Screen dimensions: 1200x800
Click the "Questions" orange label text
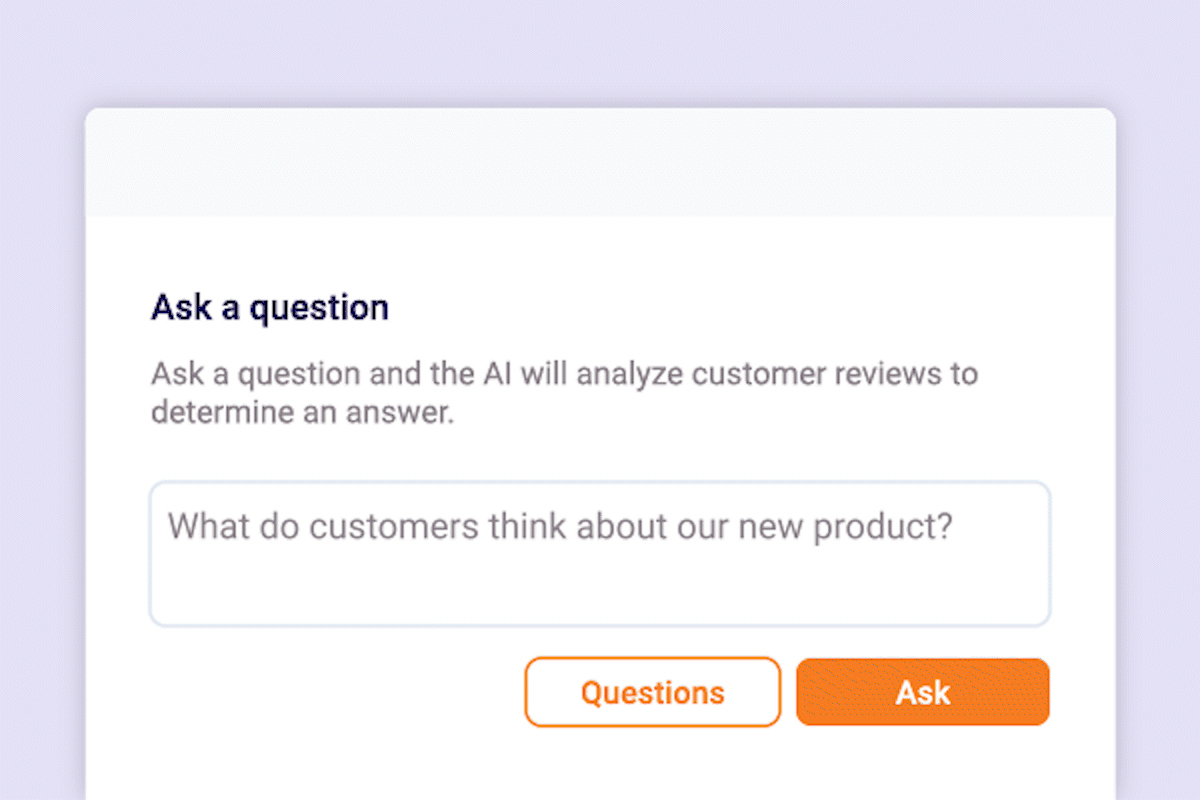[652, 692]
